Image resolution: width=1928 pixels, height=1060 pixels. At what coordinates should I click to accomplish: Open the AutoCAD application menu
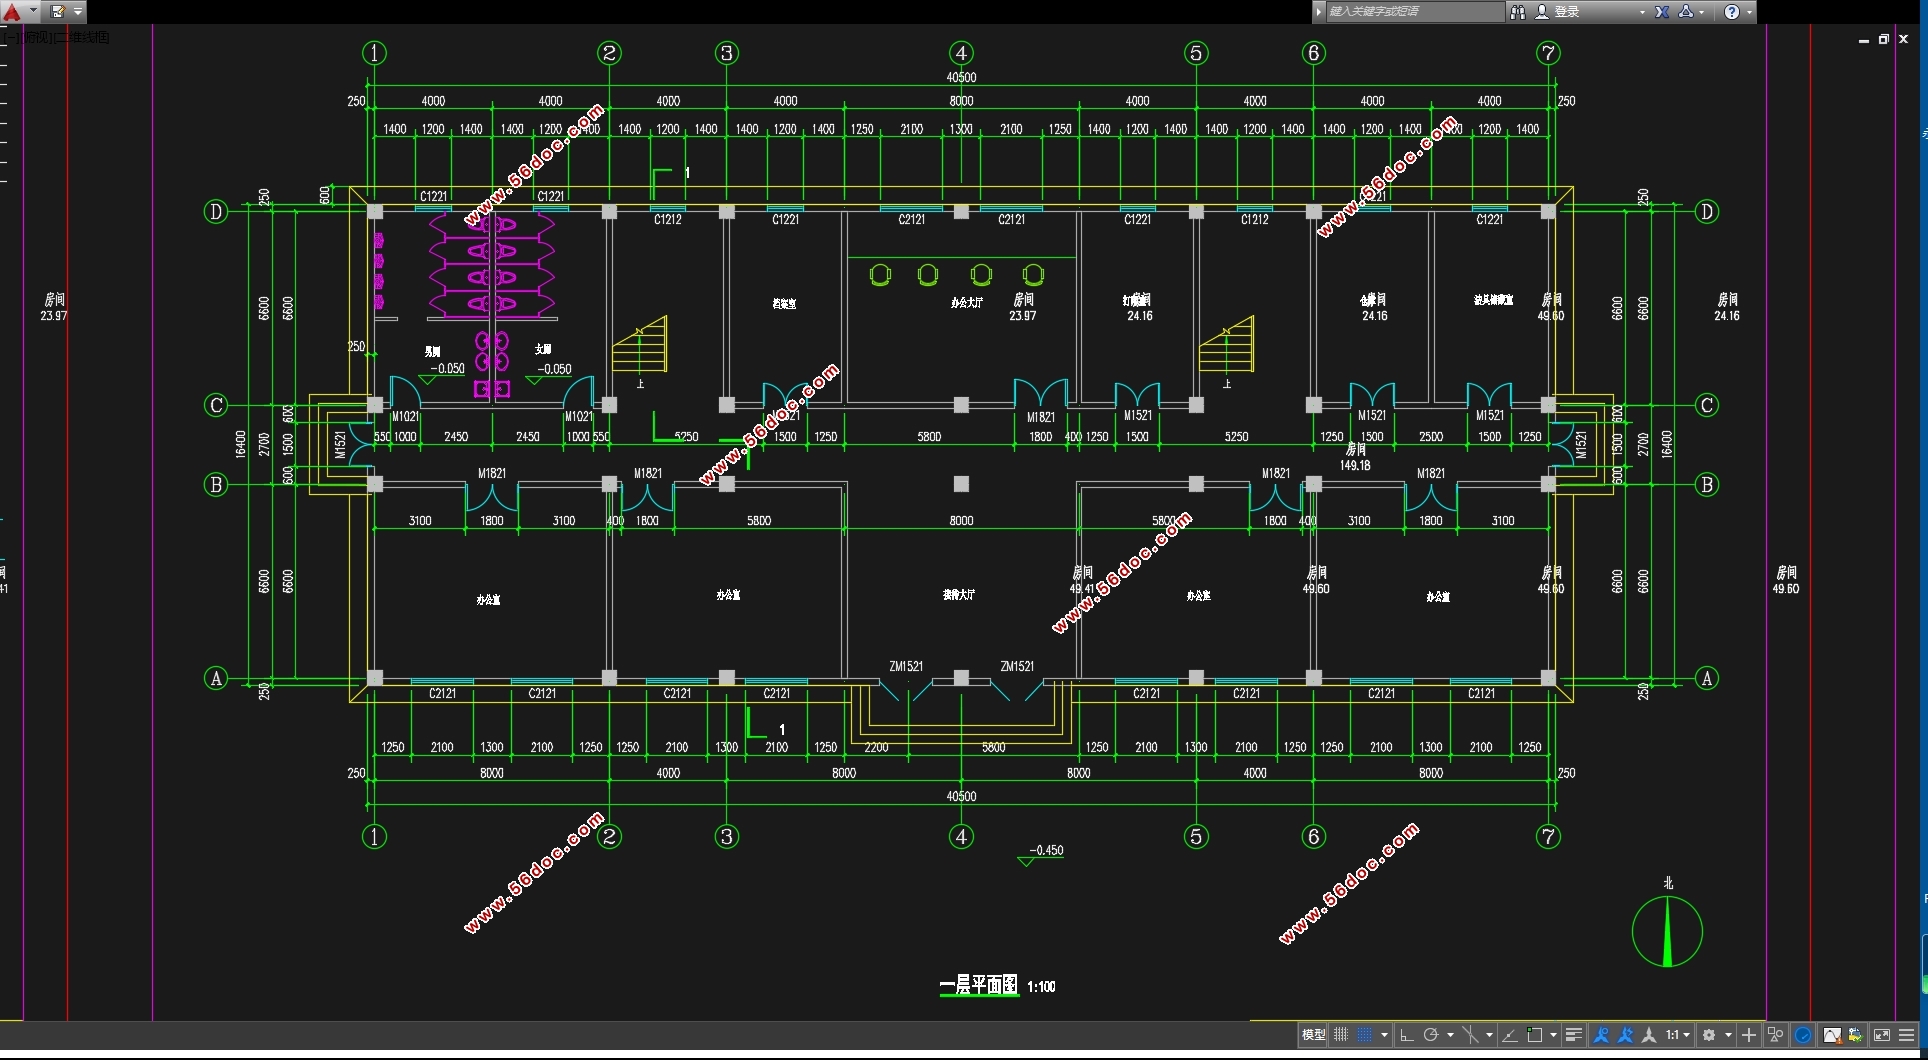(x=14, y=12)
